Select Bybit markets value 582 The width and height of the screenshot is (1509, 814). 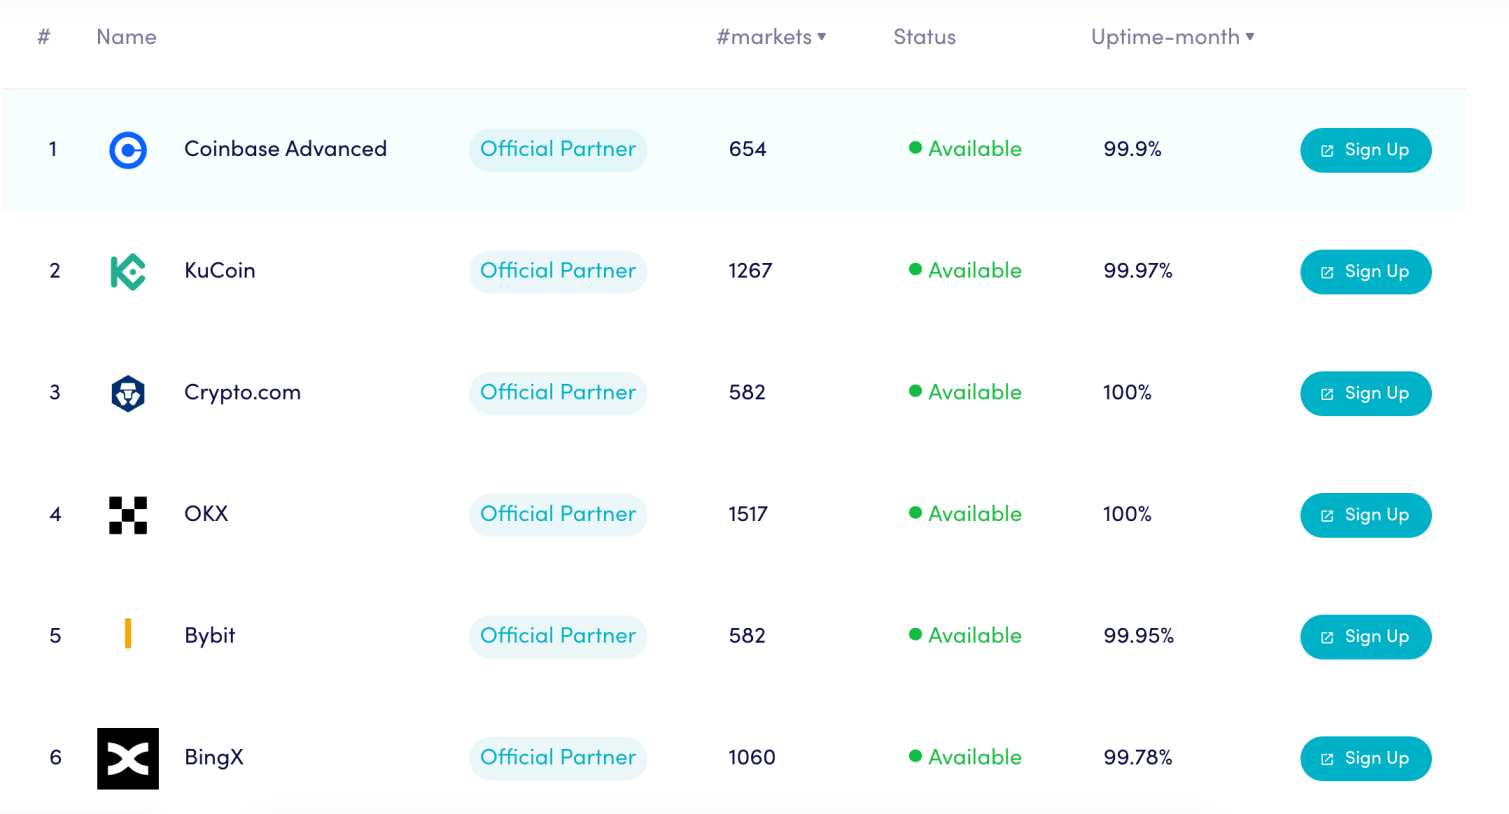tap(747, 636)
